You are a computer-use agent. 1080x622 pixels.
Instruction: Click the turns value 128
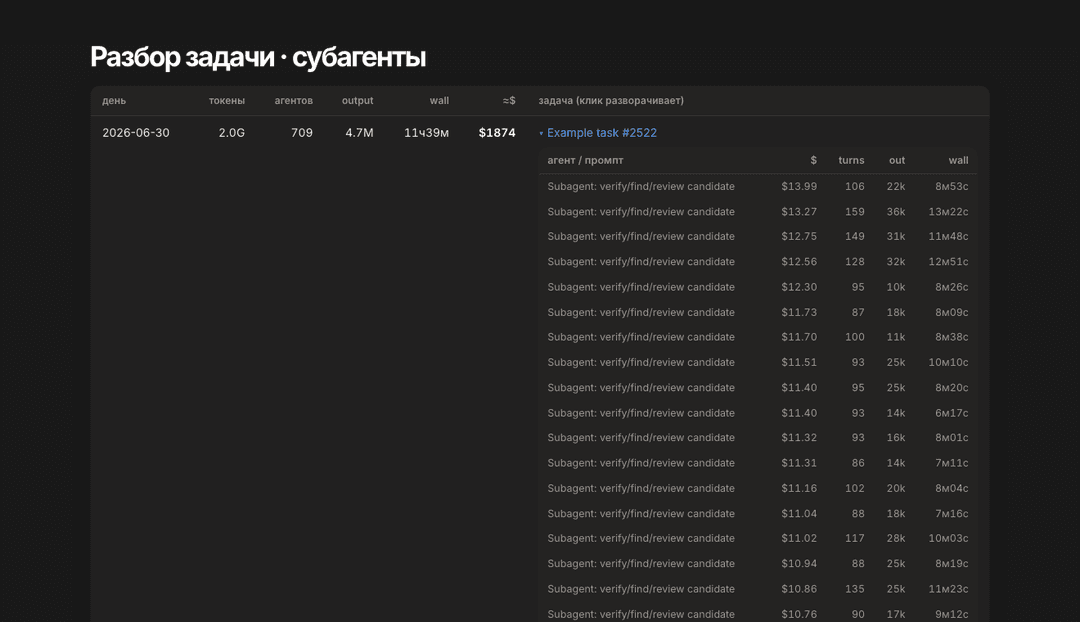click(855, 262)
